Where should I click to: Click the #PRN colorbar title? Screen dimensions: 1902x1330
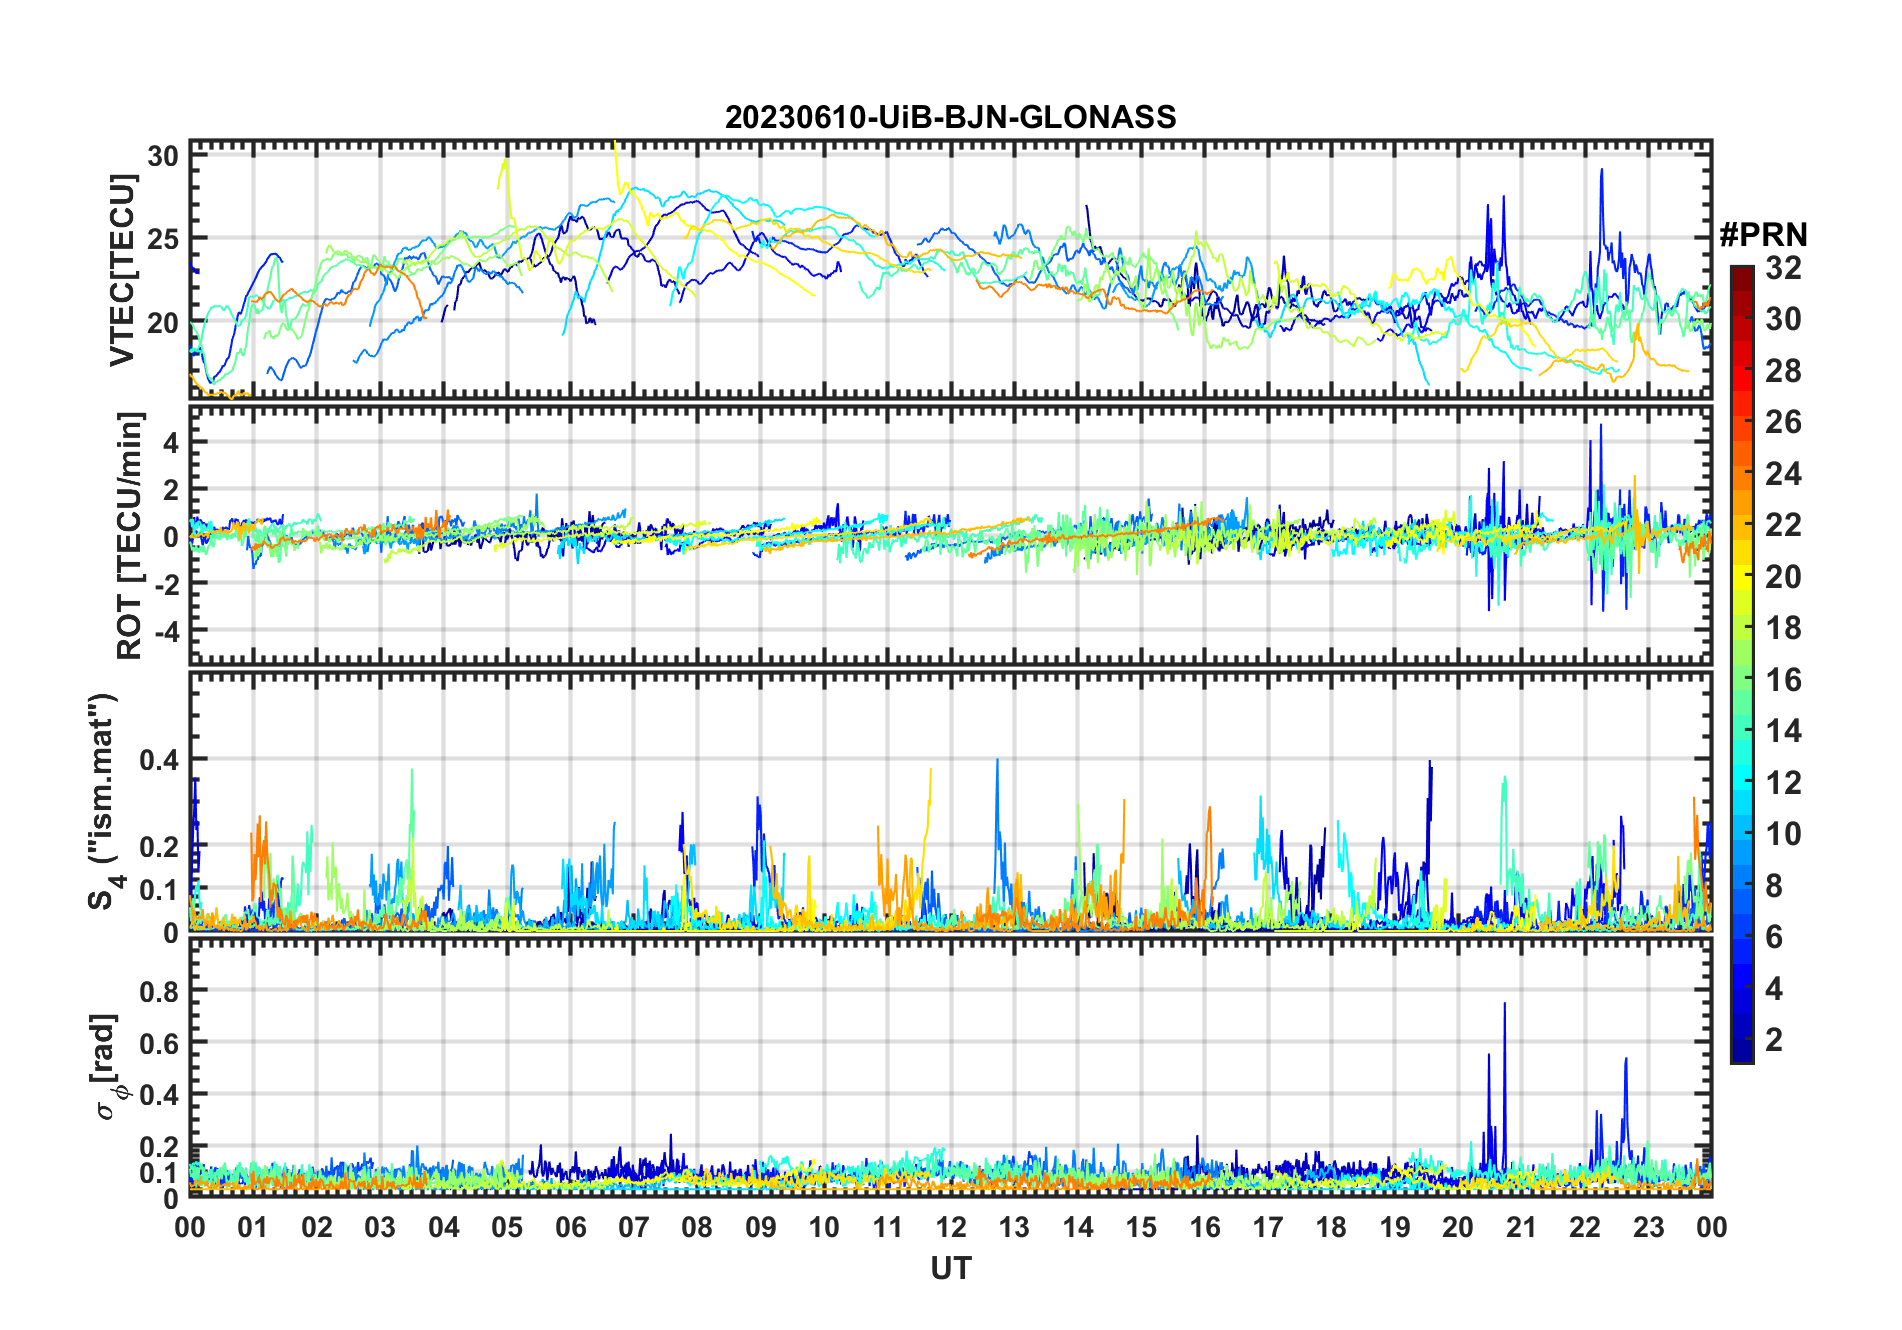pos(1763,235)
